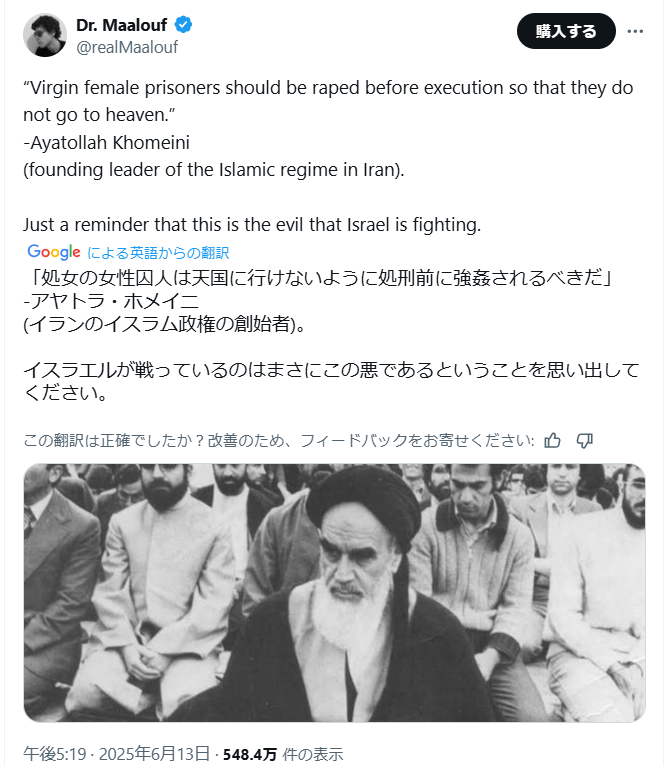Click the この翻訳は正確でしたか feedback prompt text
The width and height of the screenshot is (665, 766).
click(x=279, y=441)
